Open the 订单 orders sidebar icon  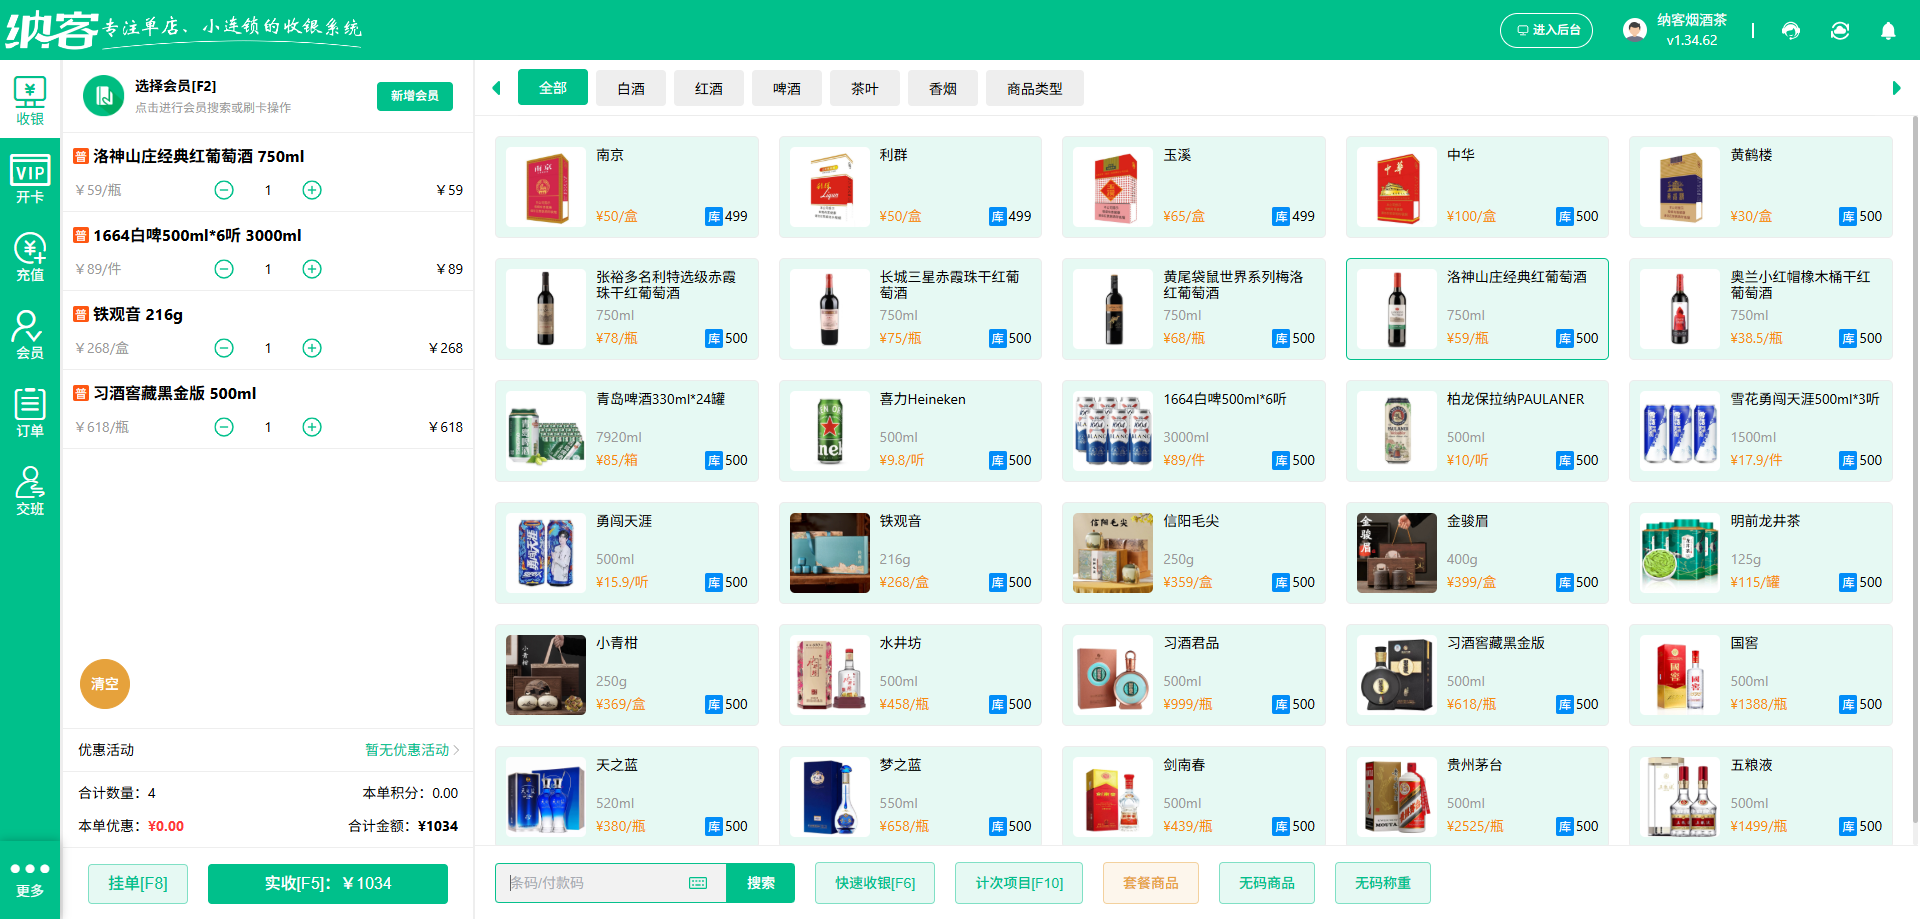point(30,412)
